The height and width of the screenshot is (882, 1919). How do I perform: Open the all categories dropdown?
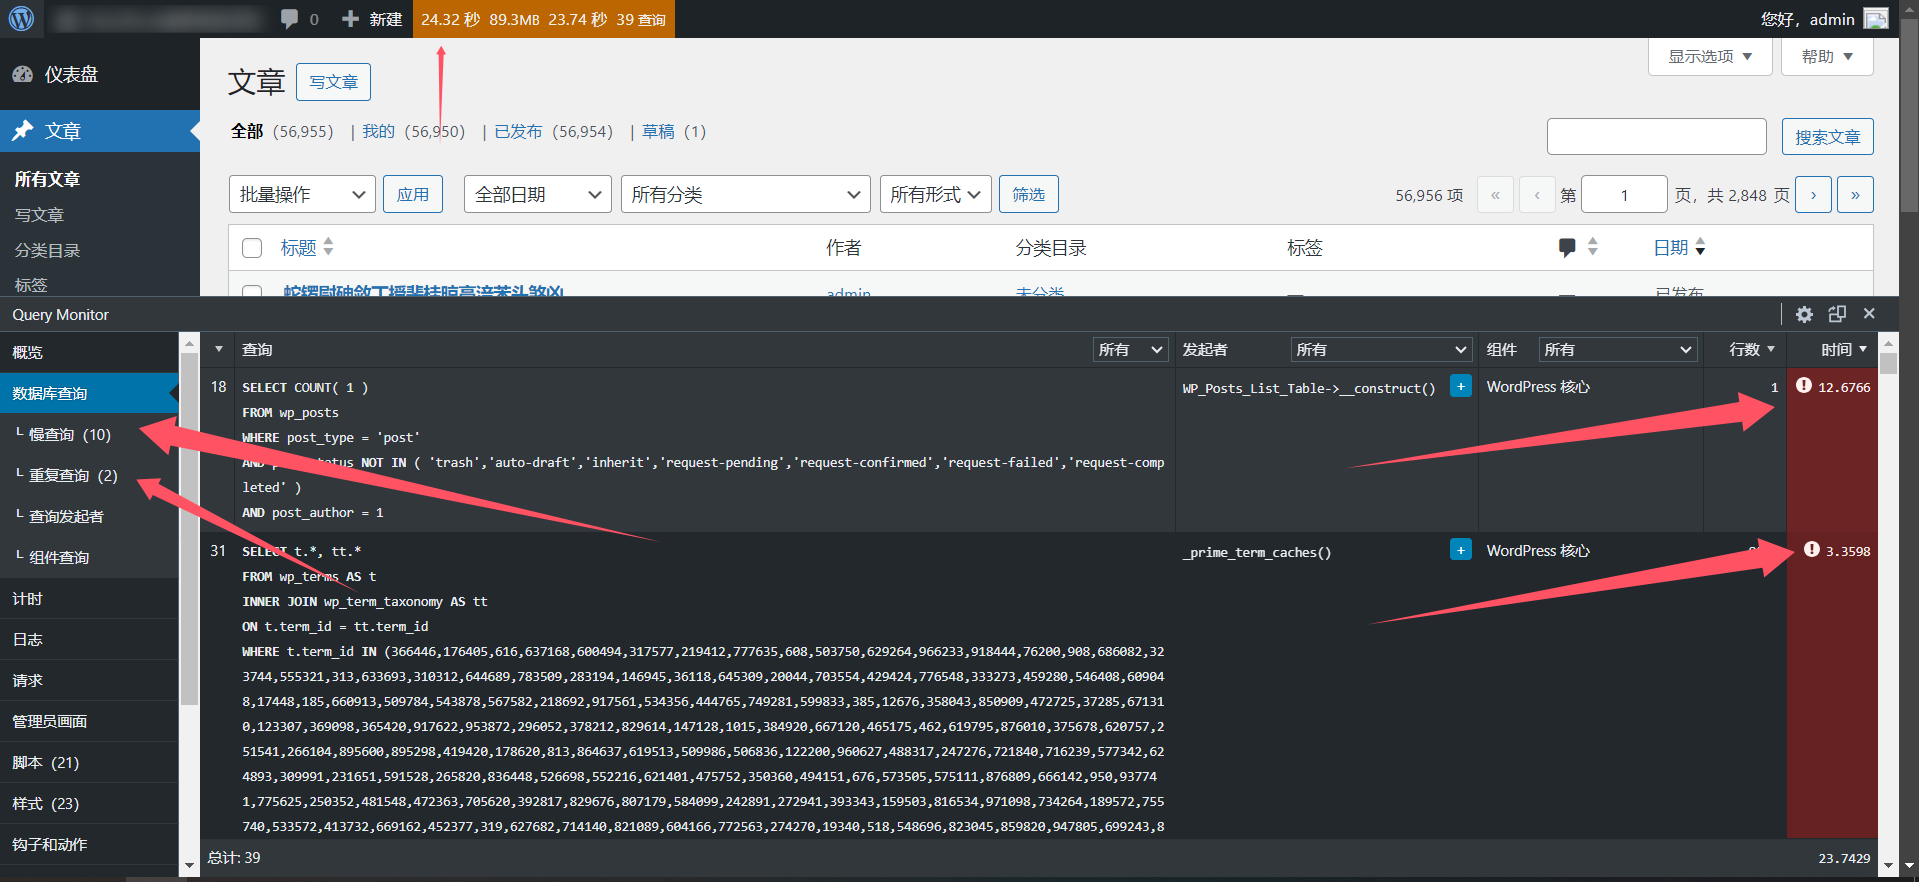pos(745,194)
